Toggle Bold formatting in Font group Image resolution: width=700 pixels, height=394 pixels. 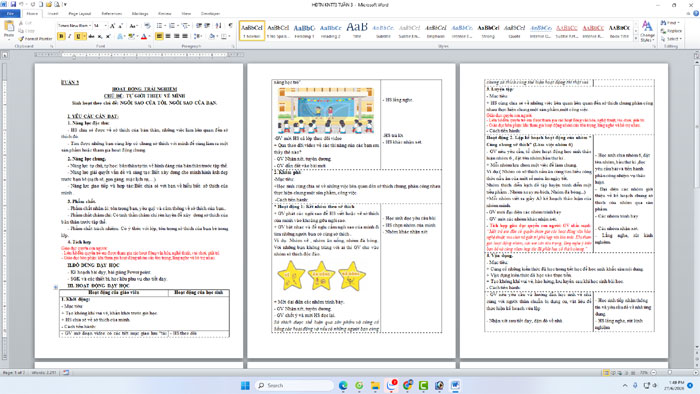[61, 36]
